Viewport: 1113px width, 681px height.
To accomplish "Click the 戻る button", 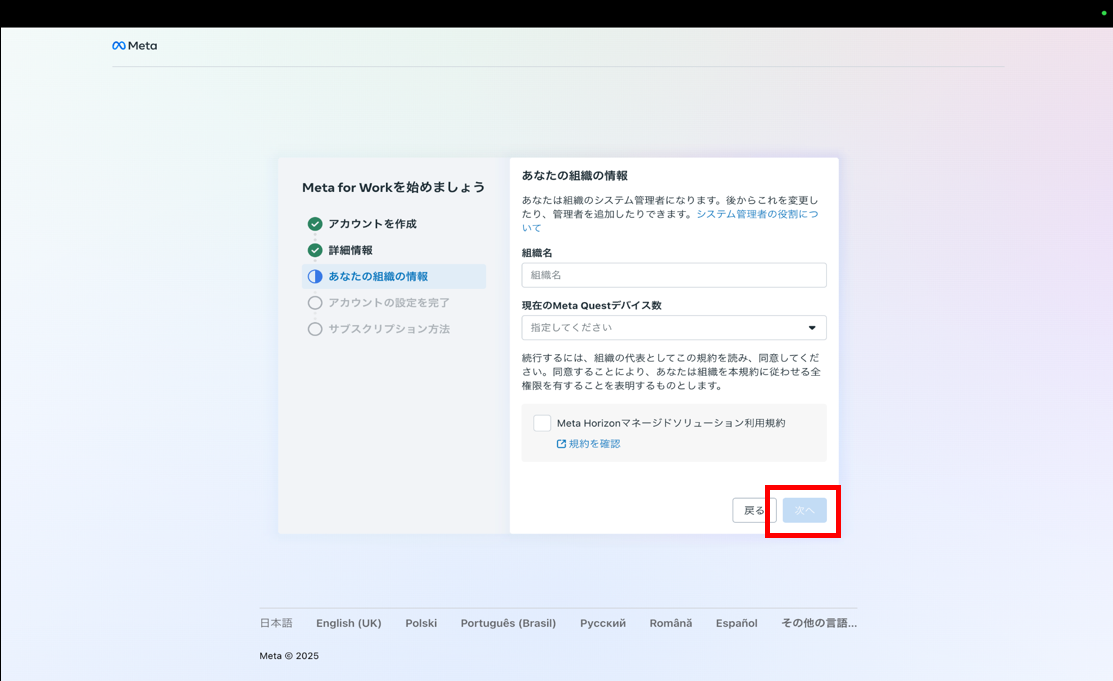I will [x=754, y=511].
